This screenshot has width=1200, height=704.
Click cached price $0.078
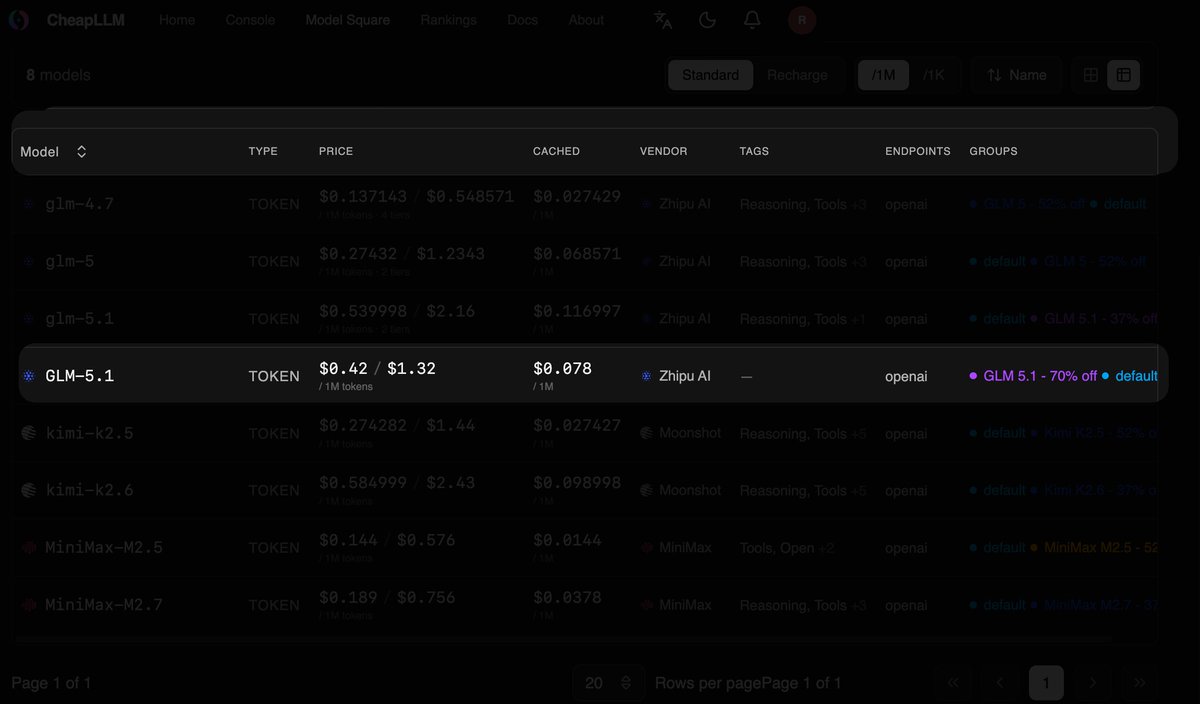coord(562,368)
